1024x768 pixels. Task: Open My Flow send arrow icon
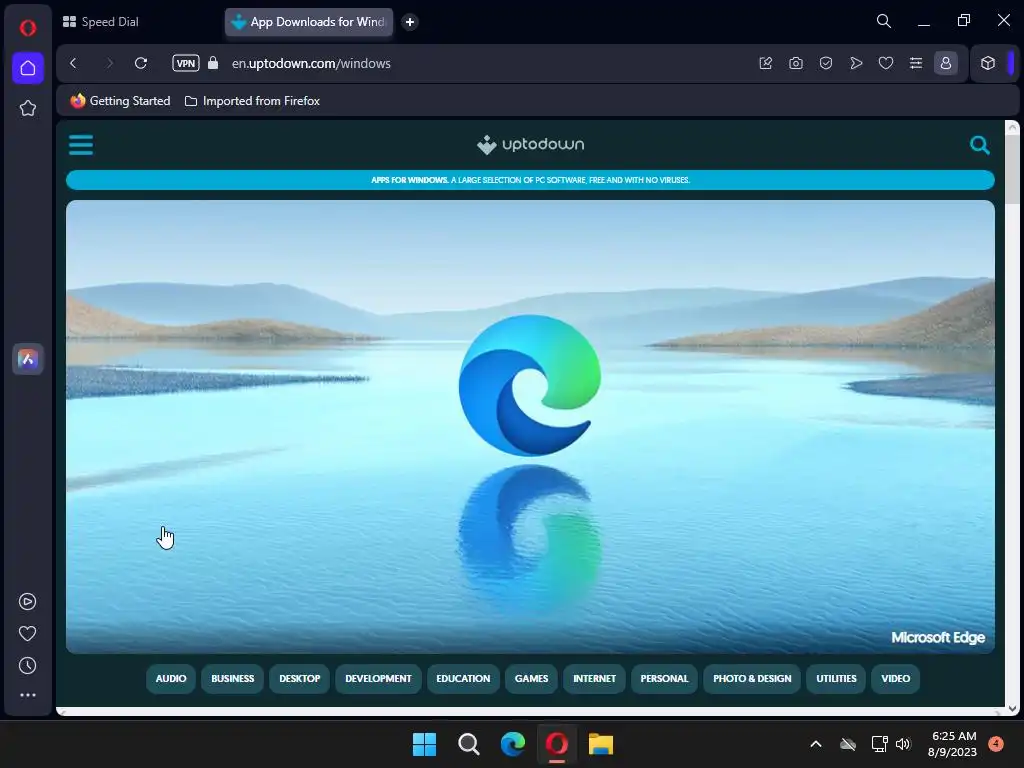(856, 63)
